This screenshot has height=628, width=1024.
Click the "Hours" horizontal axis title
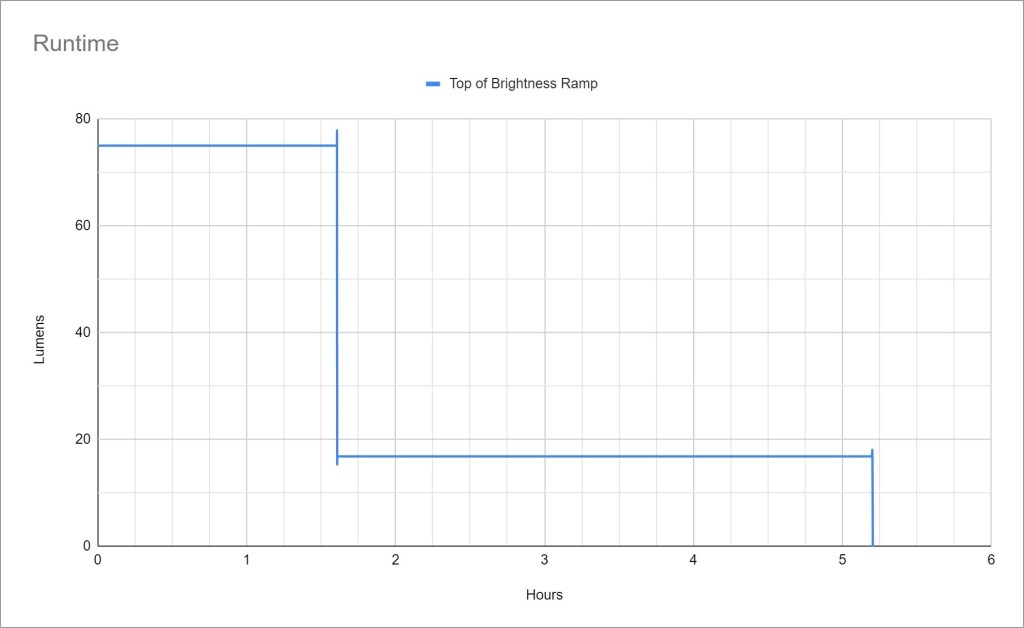544,595
